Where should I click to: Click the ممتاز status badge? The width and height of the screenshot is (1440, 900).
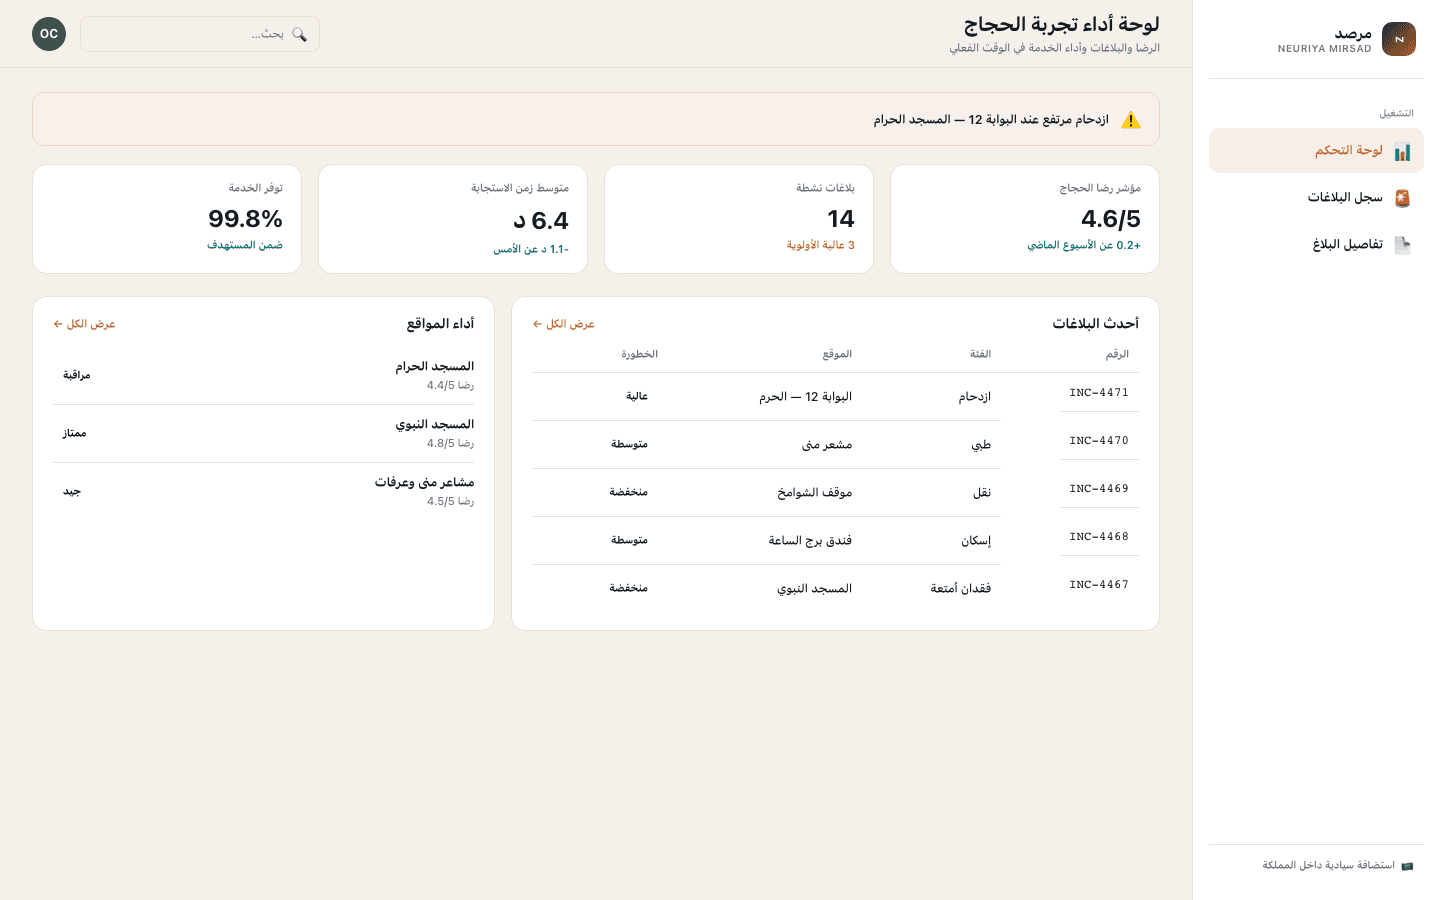click(x=75, y=433)
